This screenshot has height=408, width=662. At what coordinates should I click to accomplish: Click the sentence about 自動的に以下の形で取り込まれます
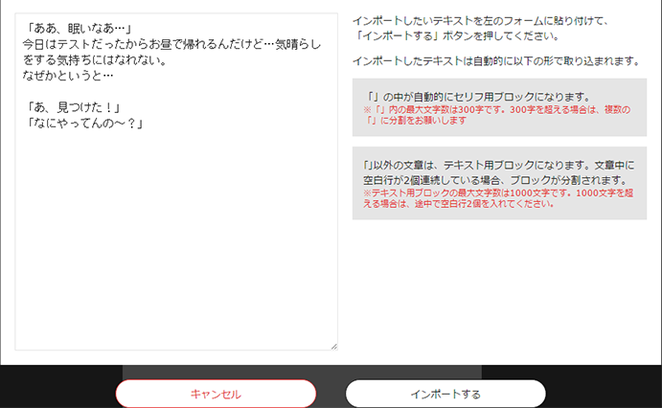[496, 61]
